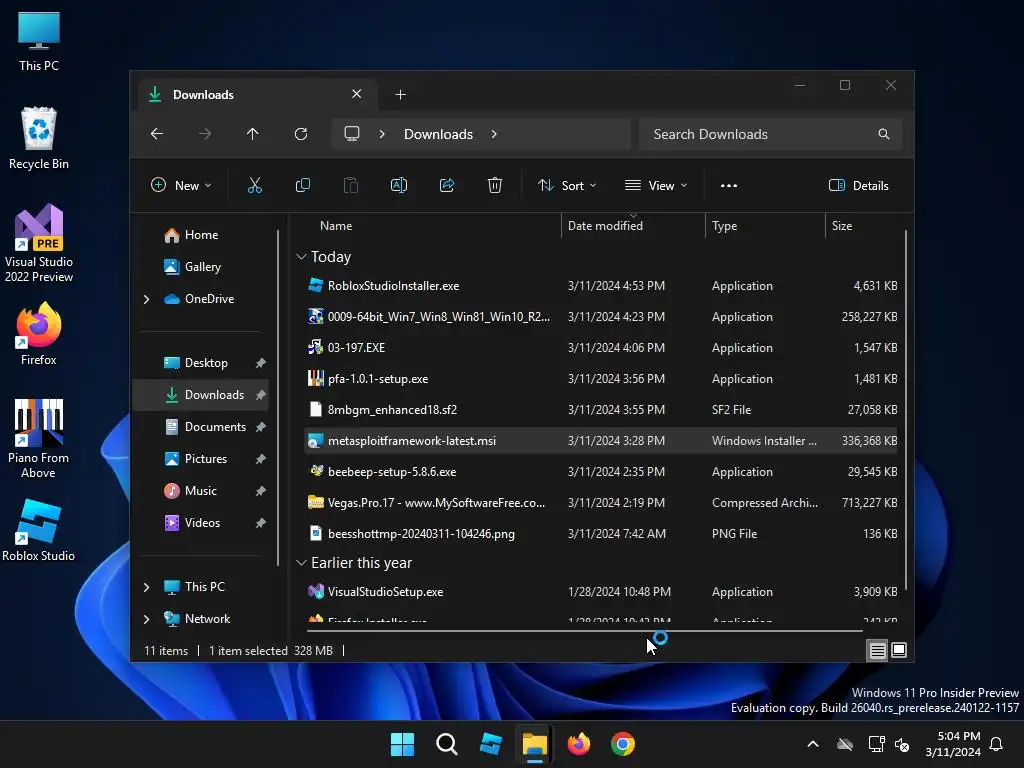Screen dimensions: 1024x768
Task: Close the Downloads tab
Action: [x=357, y=94]
